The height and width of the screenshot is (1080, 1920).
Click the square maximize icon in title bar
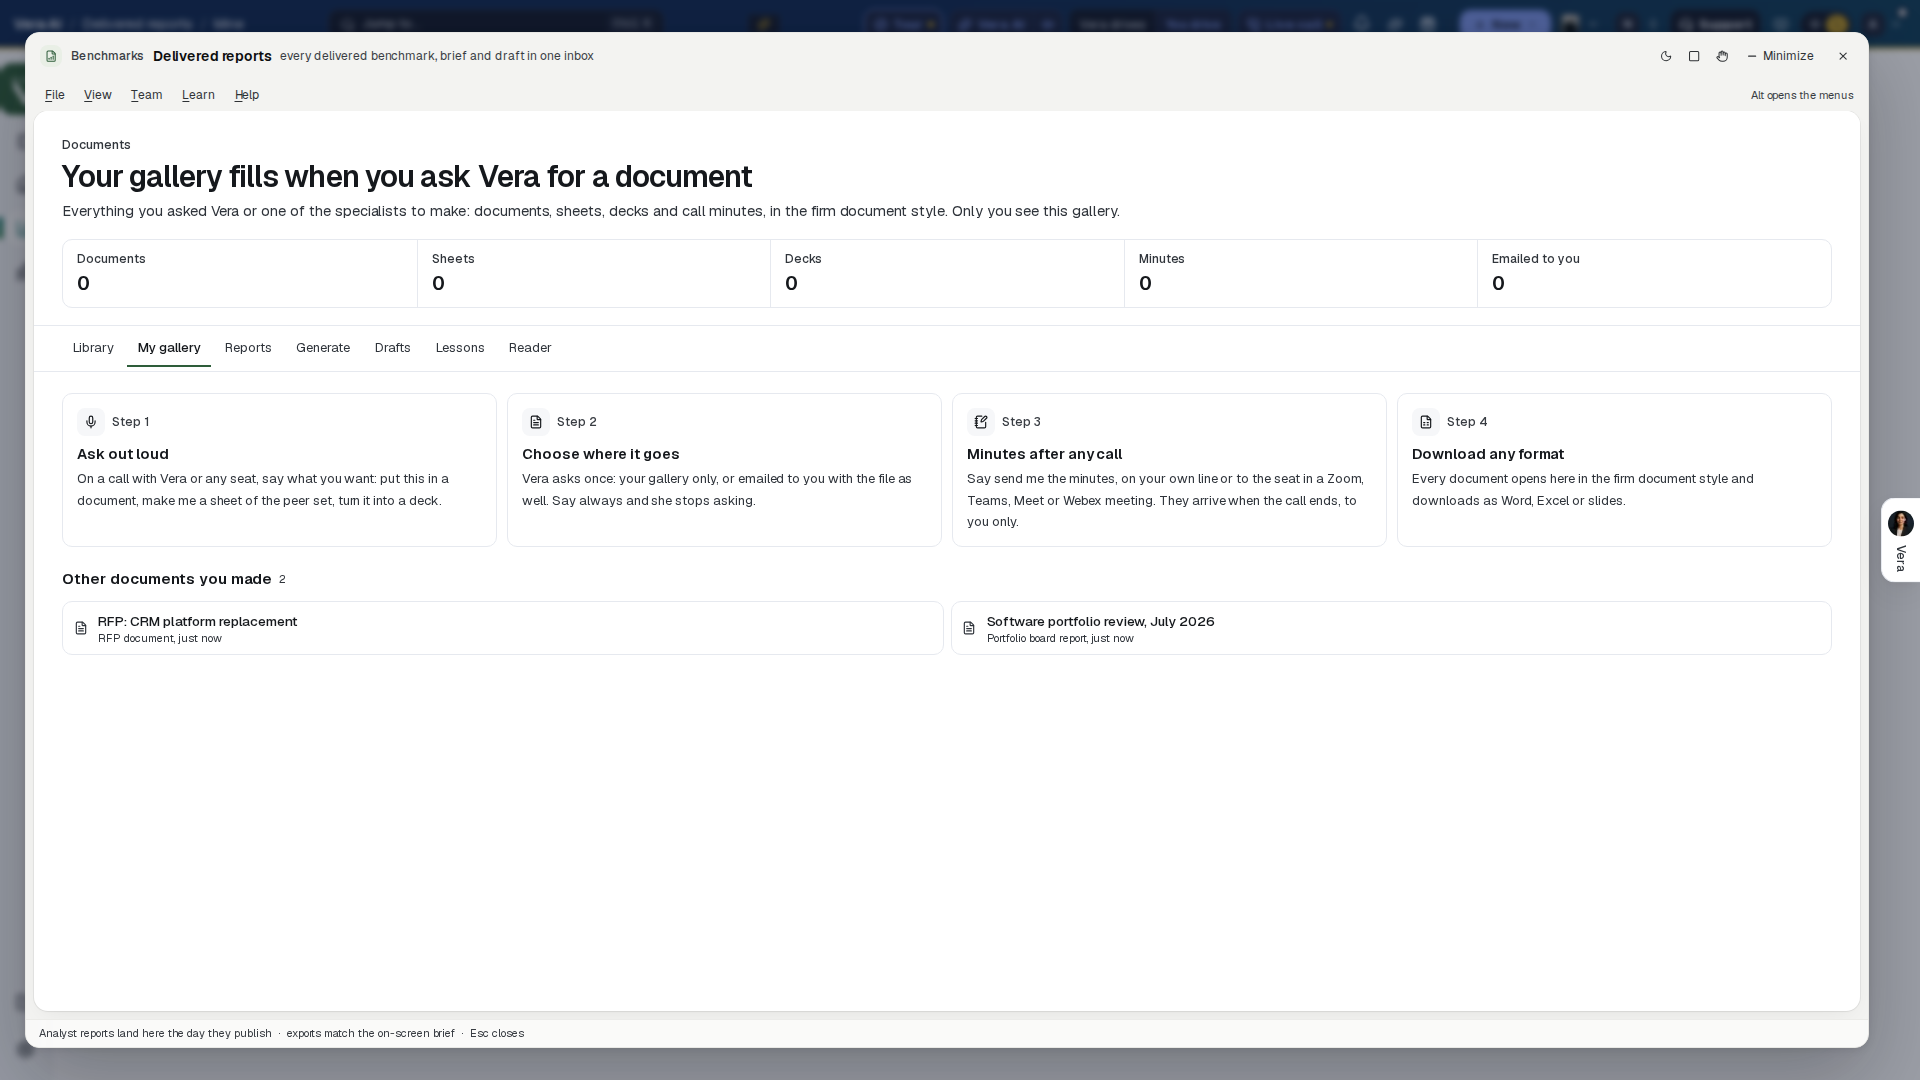coord(1694,56)
